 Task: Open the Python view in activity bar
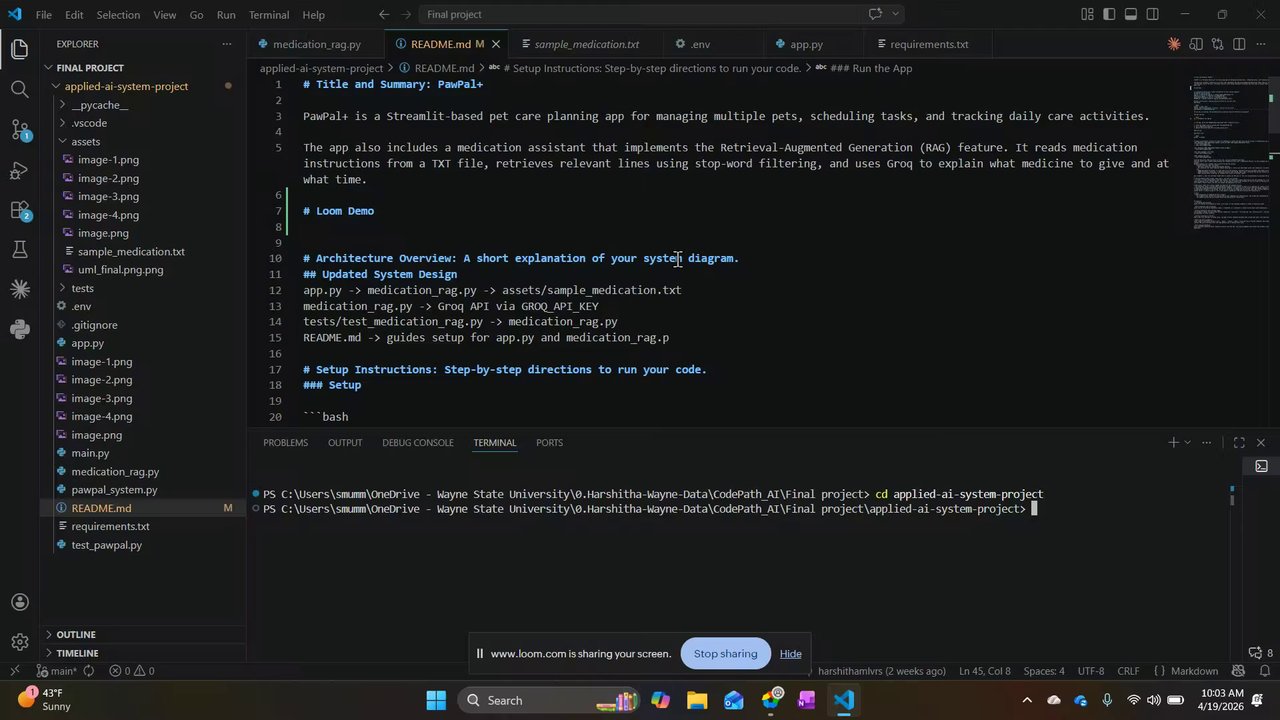19,329
